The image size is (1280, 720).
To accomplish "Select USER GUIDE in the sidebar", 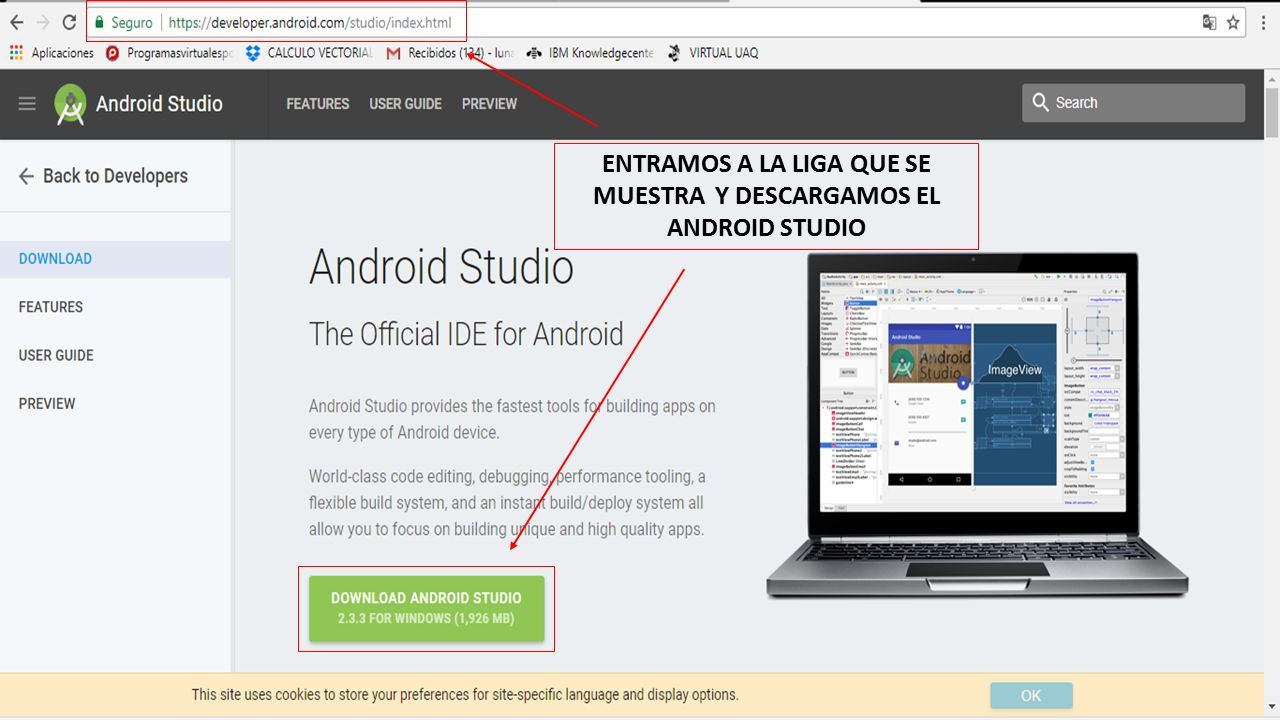I will pyautogui.click(x=56, y=355).
